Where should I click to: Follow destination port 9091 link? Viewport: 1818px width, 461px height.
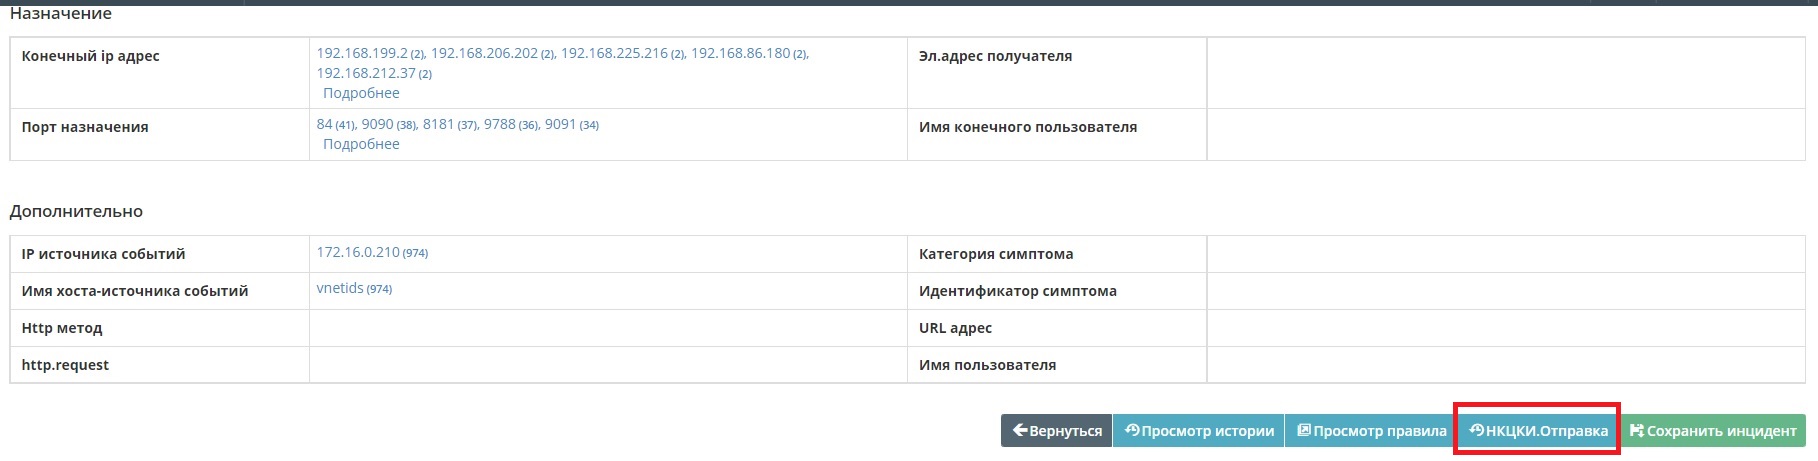point(560,124)
